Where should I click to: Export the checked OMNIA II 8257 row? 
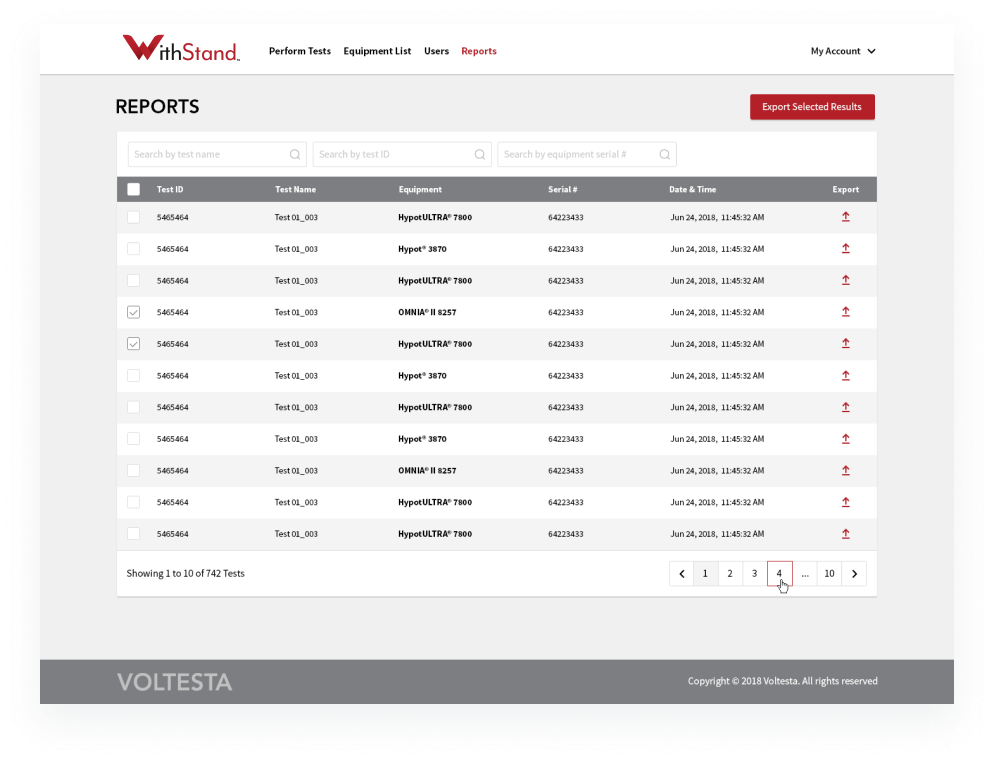(845, 312)
